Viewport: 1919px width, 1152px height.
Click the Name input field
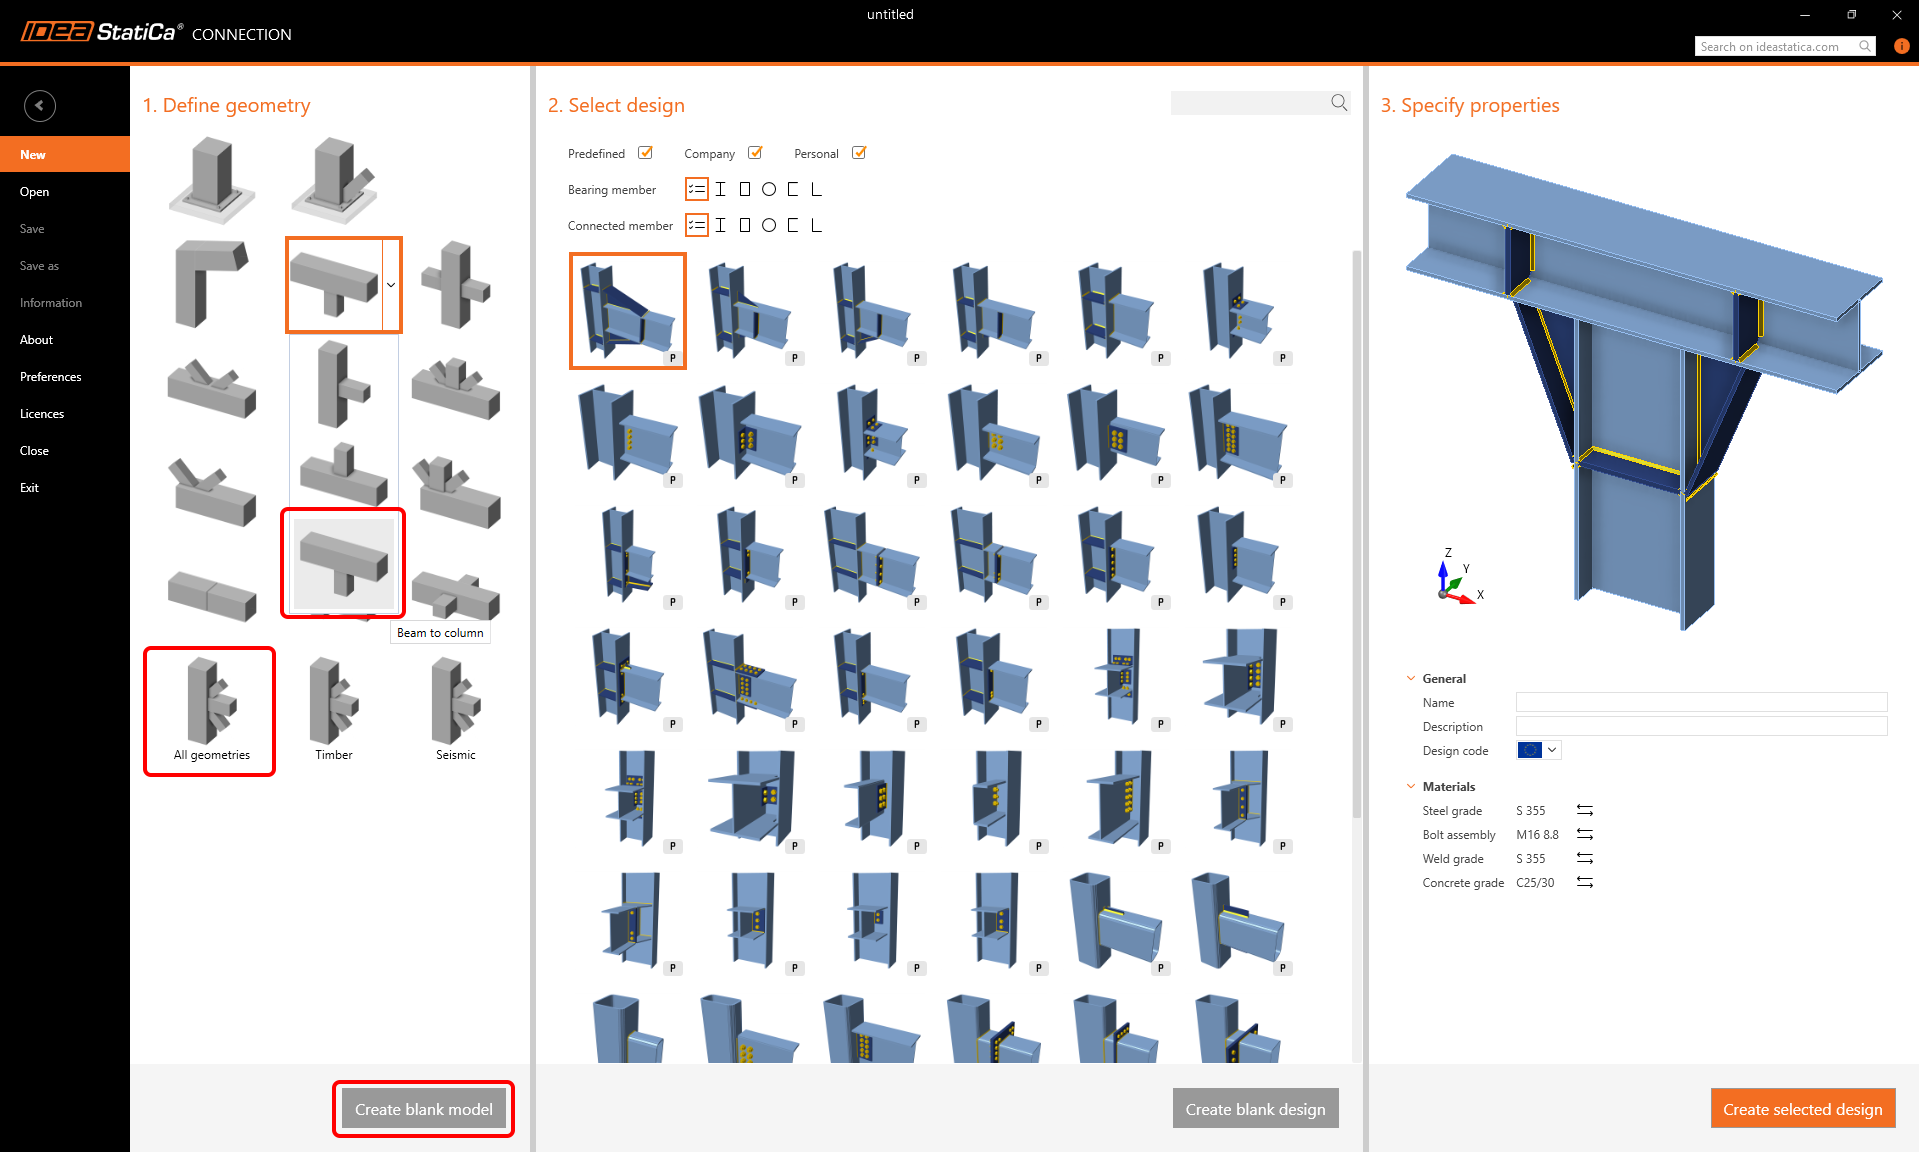coord(1700,703)
